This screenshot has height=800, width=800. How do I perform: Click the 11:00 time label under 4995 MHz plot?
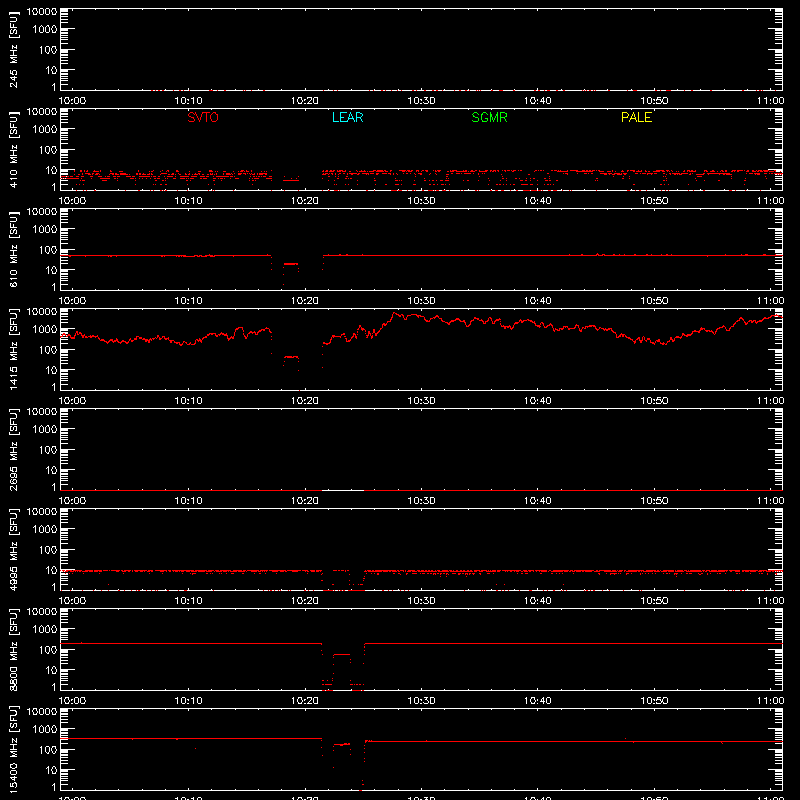pos(770,601)
